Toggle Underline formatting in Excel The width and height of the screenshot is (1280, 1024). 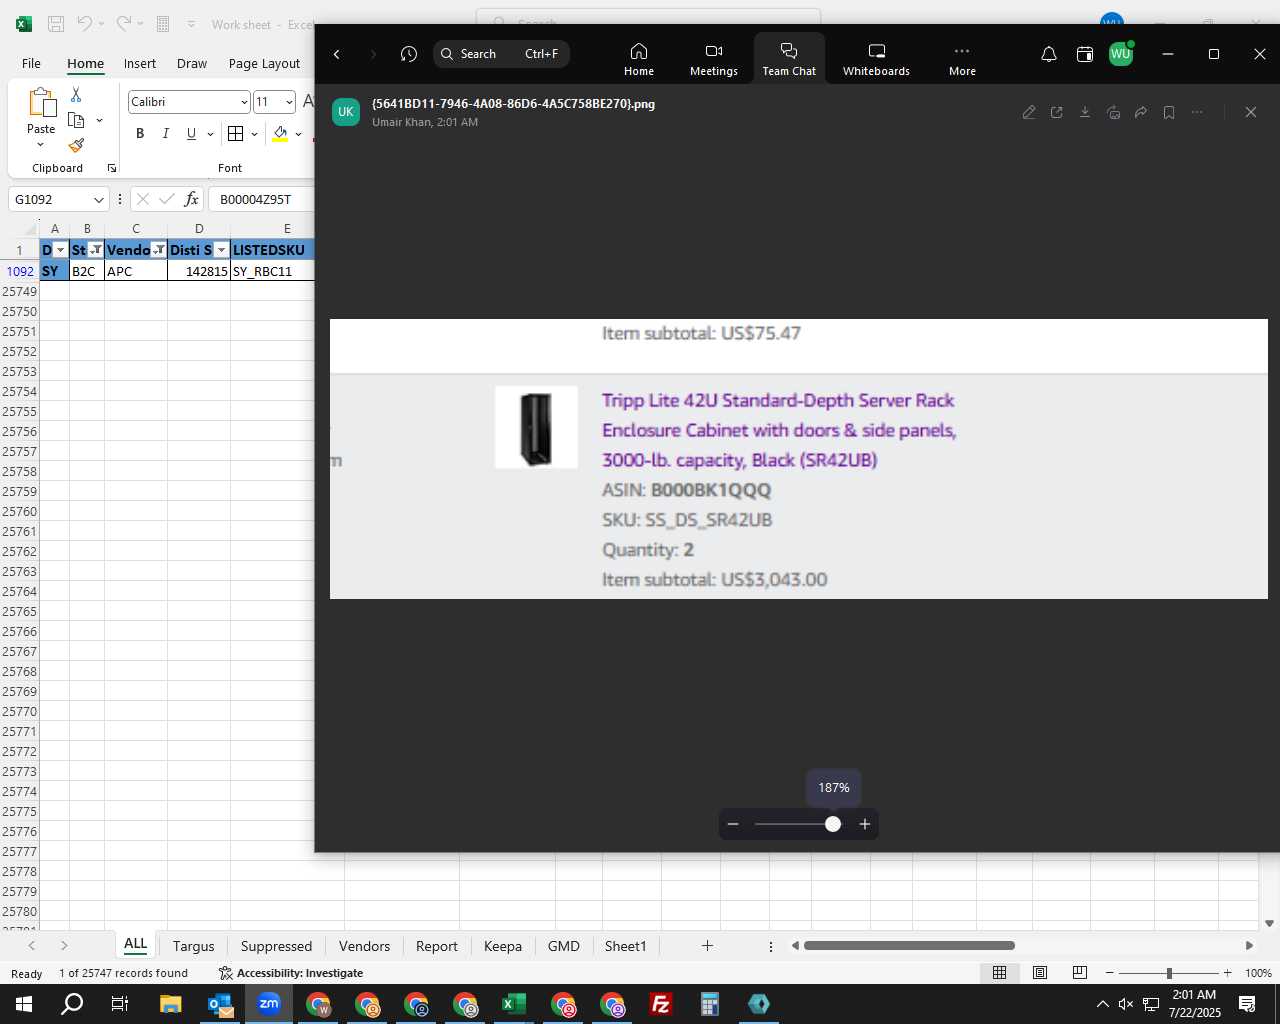click(191, 133)
